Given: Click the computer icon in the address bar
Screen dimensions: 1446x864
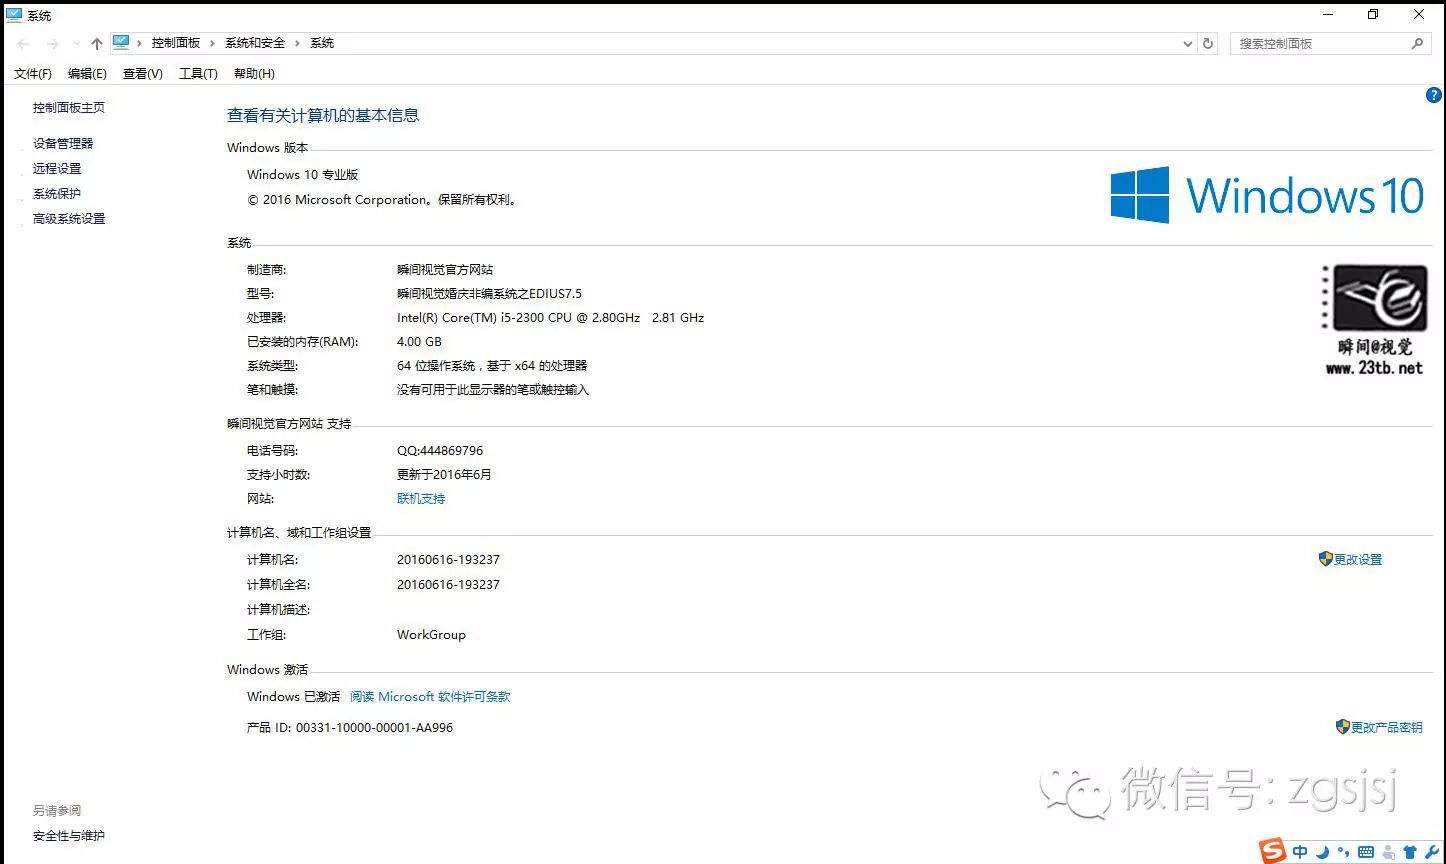Looking at the screenshot, I should point(121,43).
